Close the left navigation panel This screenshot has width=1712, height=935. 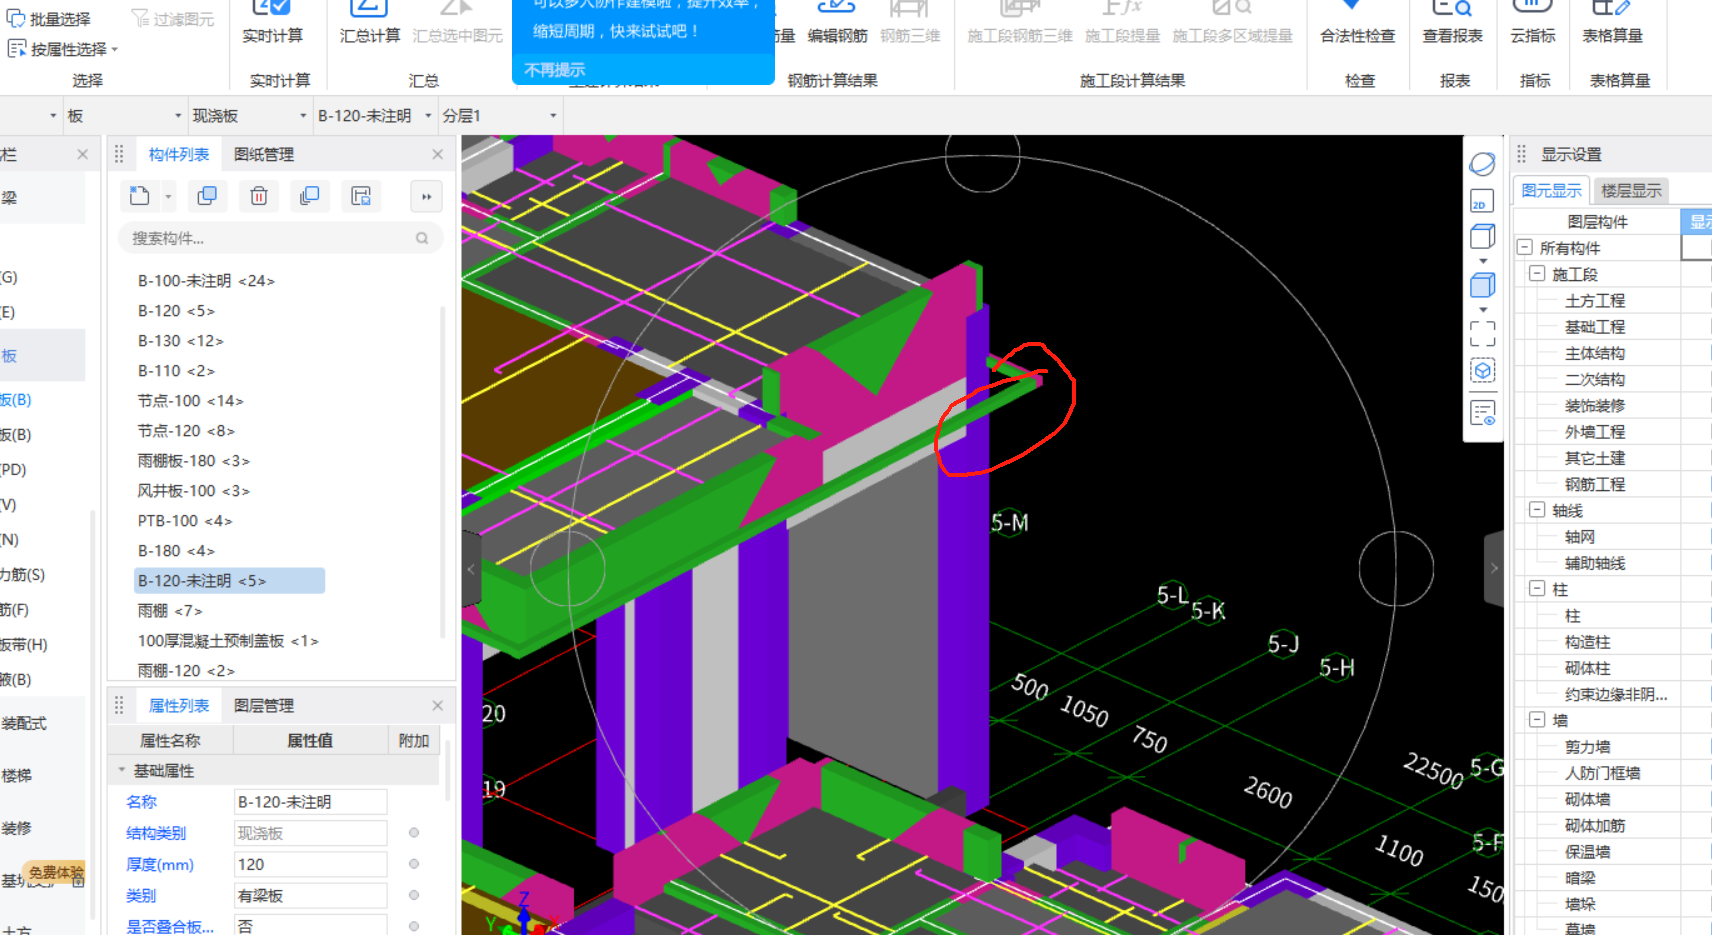click(x=83, y=154)
